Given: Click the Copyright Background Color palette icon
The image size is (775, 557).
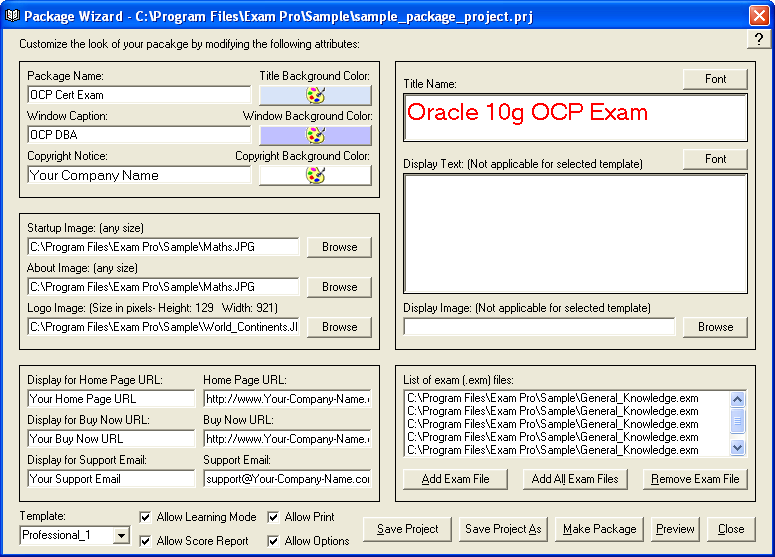Looking at the screenshot, I should [315, 175].
